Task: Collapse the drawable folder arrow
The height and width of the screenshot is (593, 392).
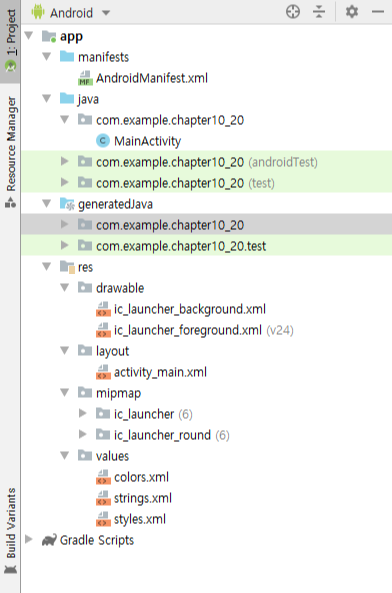Action: point(65,288)
